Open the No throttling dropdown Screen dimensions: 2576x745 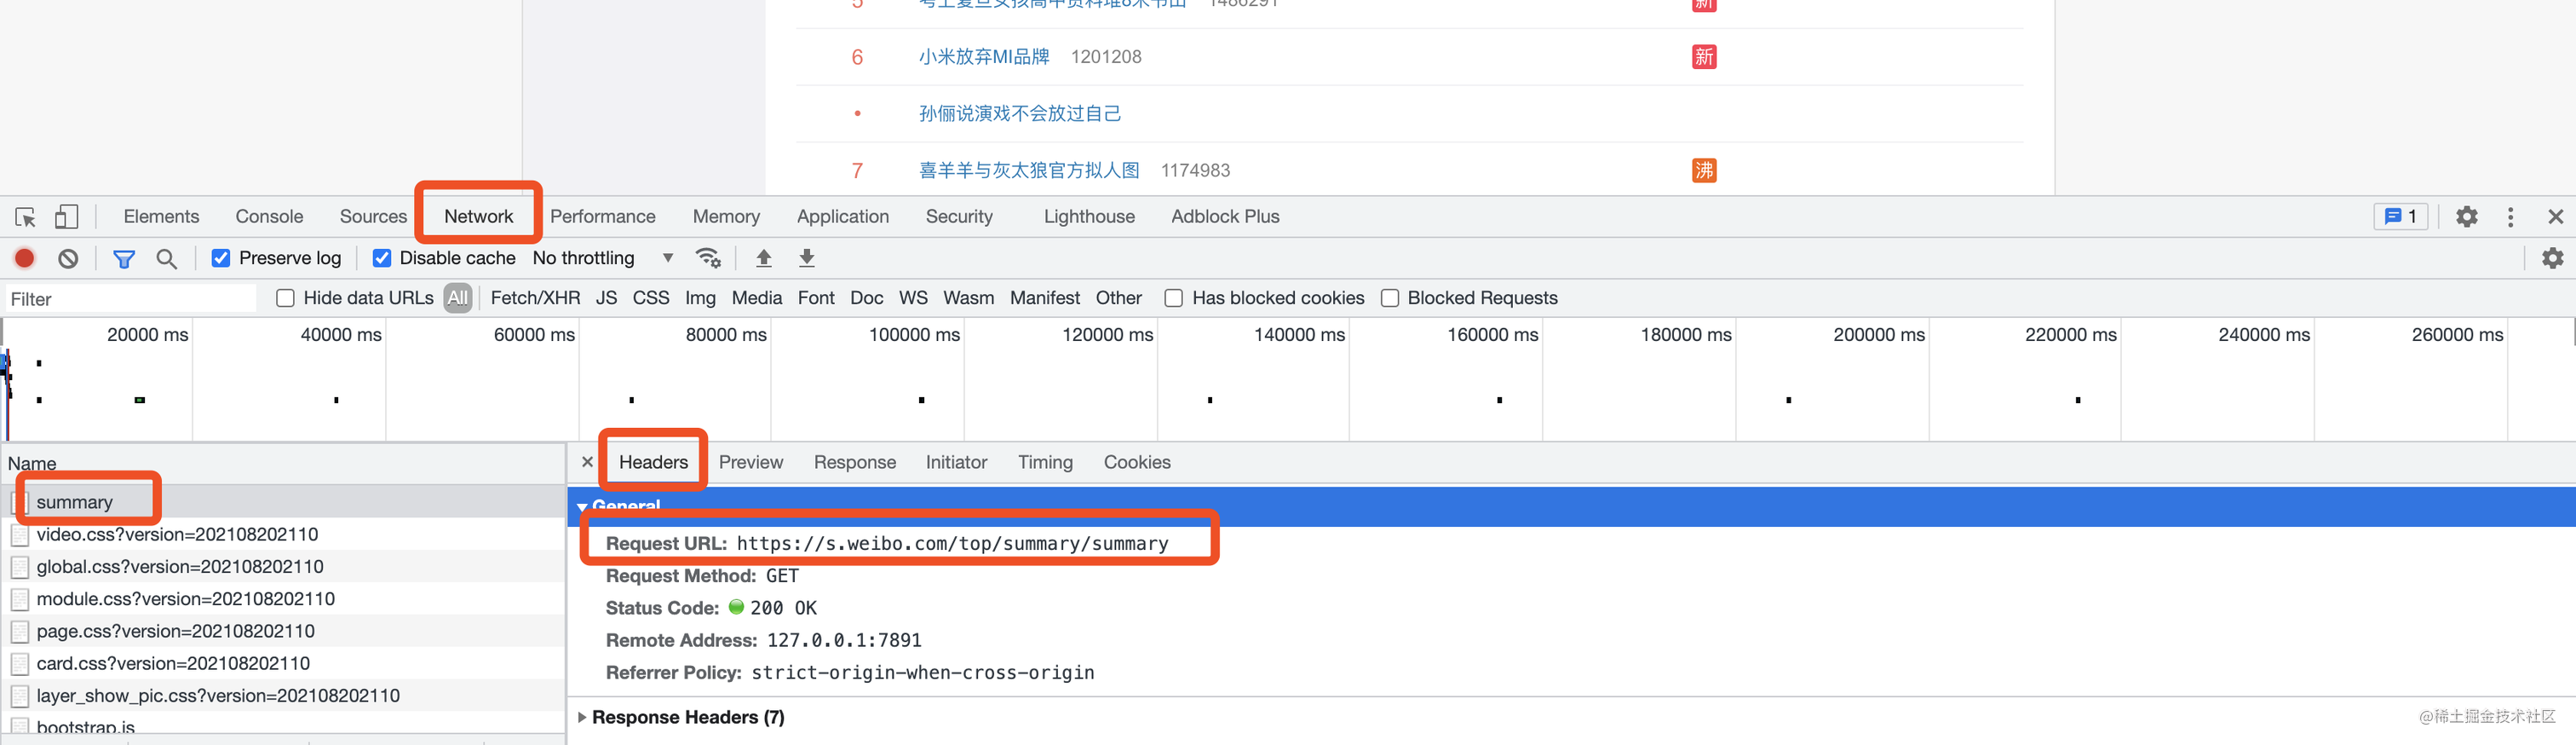(603, 259)
